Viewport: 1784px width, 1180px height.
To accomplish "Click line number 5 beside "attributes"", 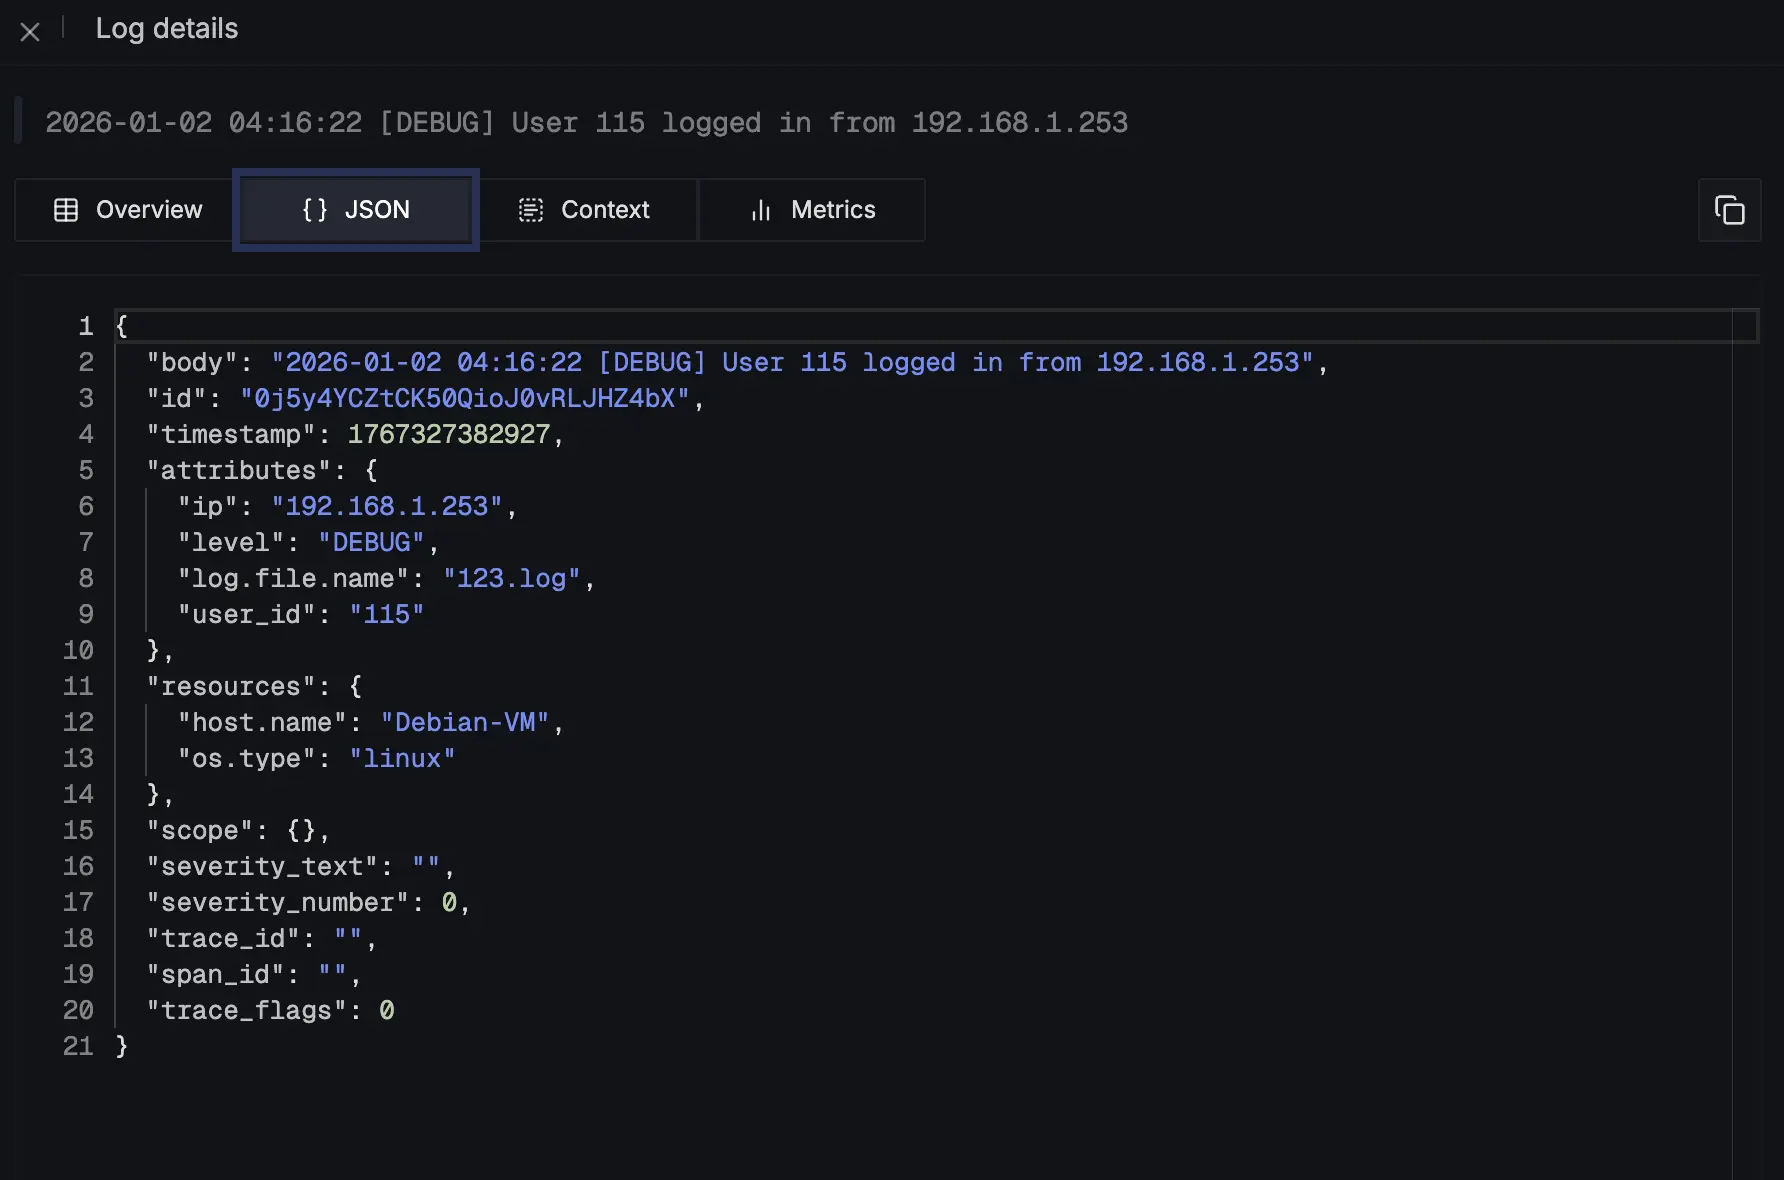I will pyautogui.click(x=86, y=471).
